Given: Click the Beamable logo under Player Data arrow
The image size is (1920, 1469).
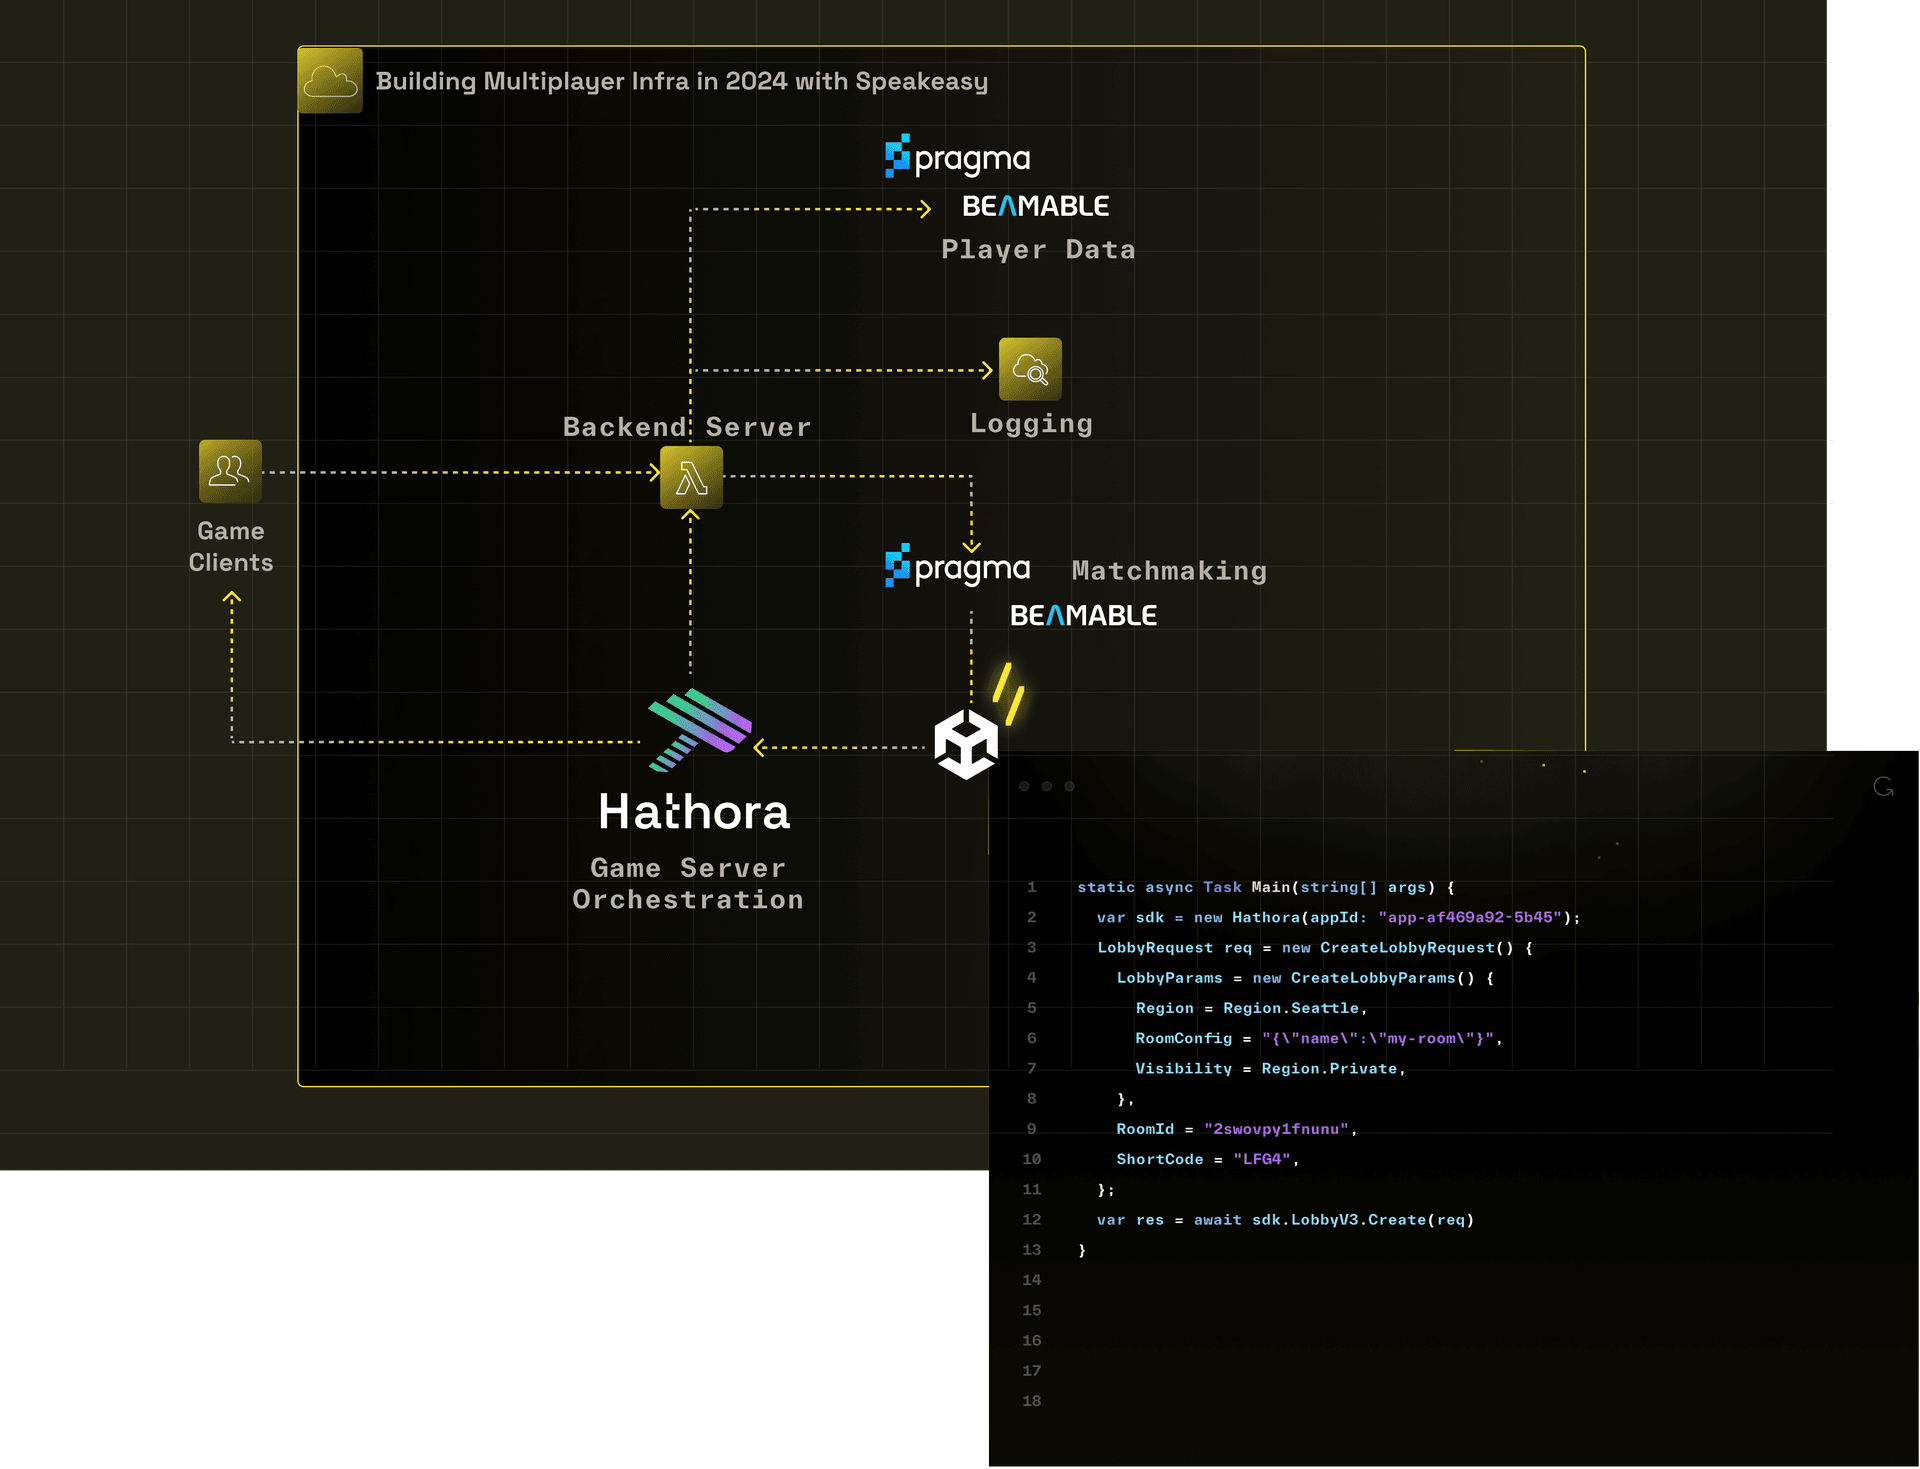Looking at the screenshot, I should pos(1035,205).
